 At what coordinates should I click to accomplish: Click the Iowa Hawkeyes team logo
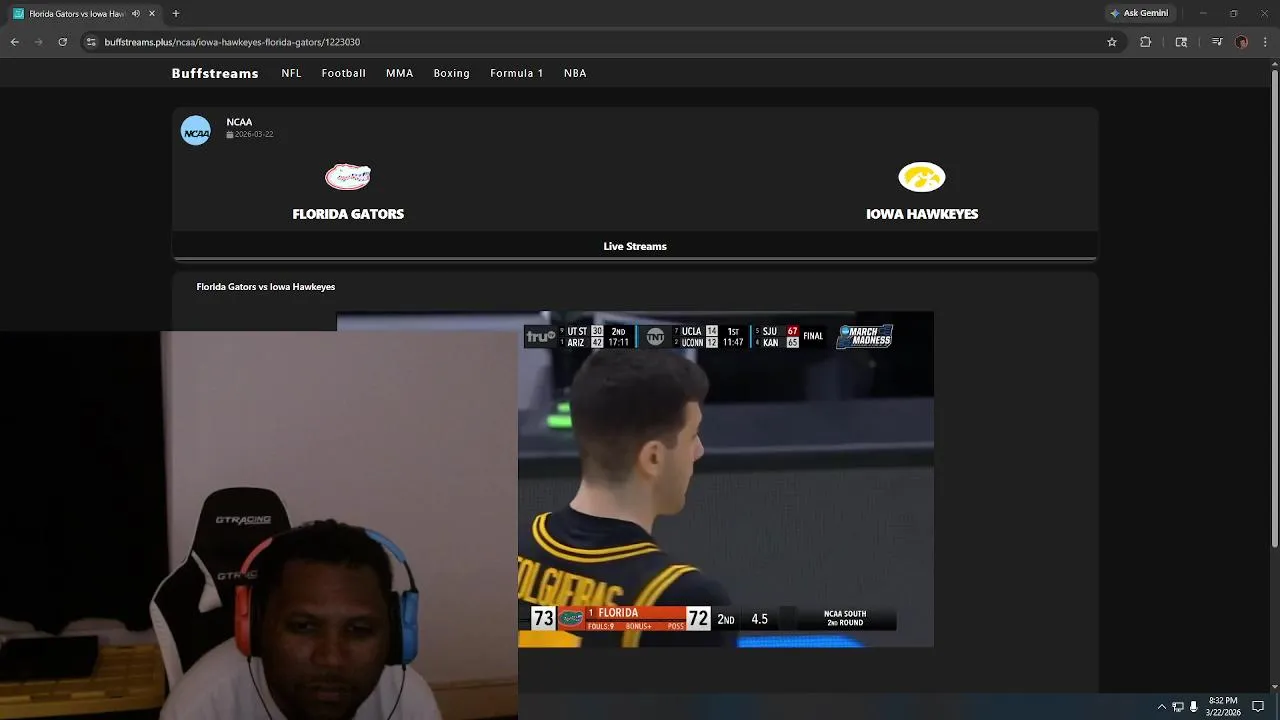click(922, 177)
